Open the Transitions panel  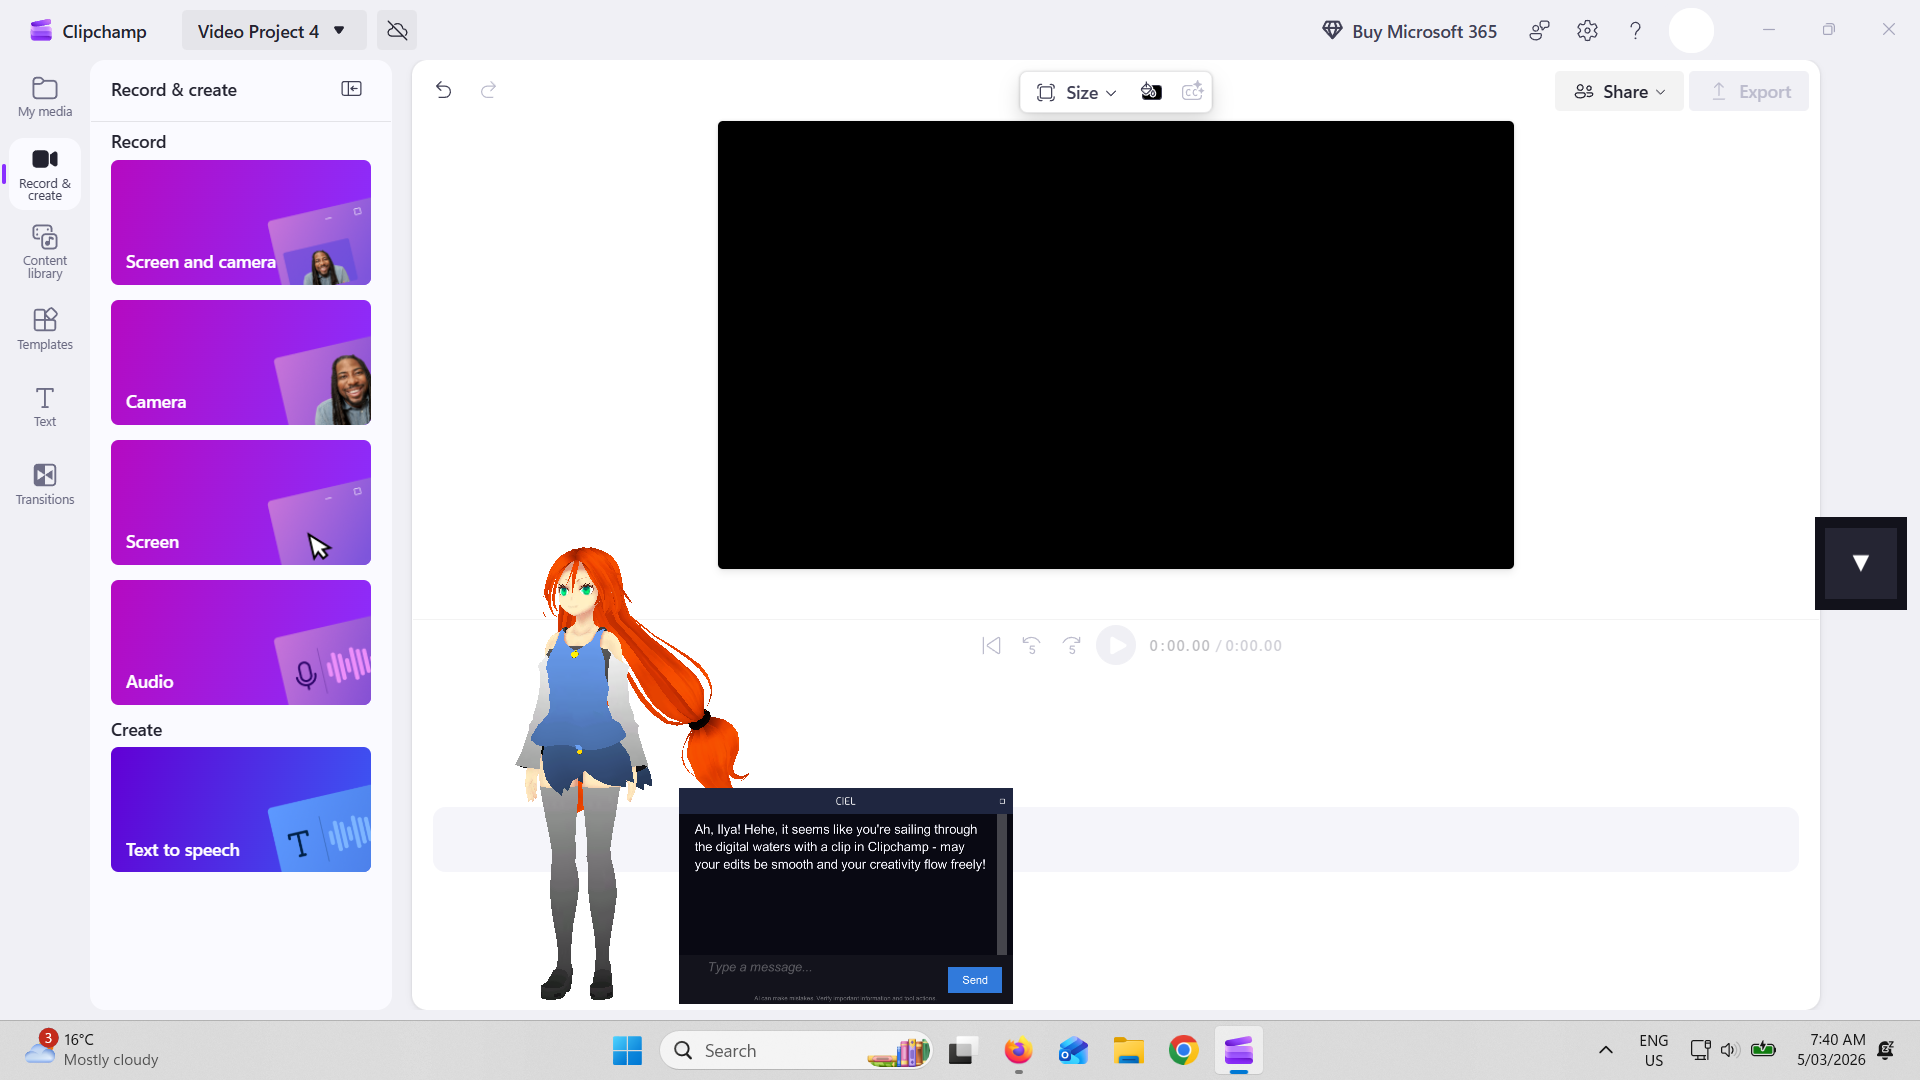click(x=44, y=483)
